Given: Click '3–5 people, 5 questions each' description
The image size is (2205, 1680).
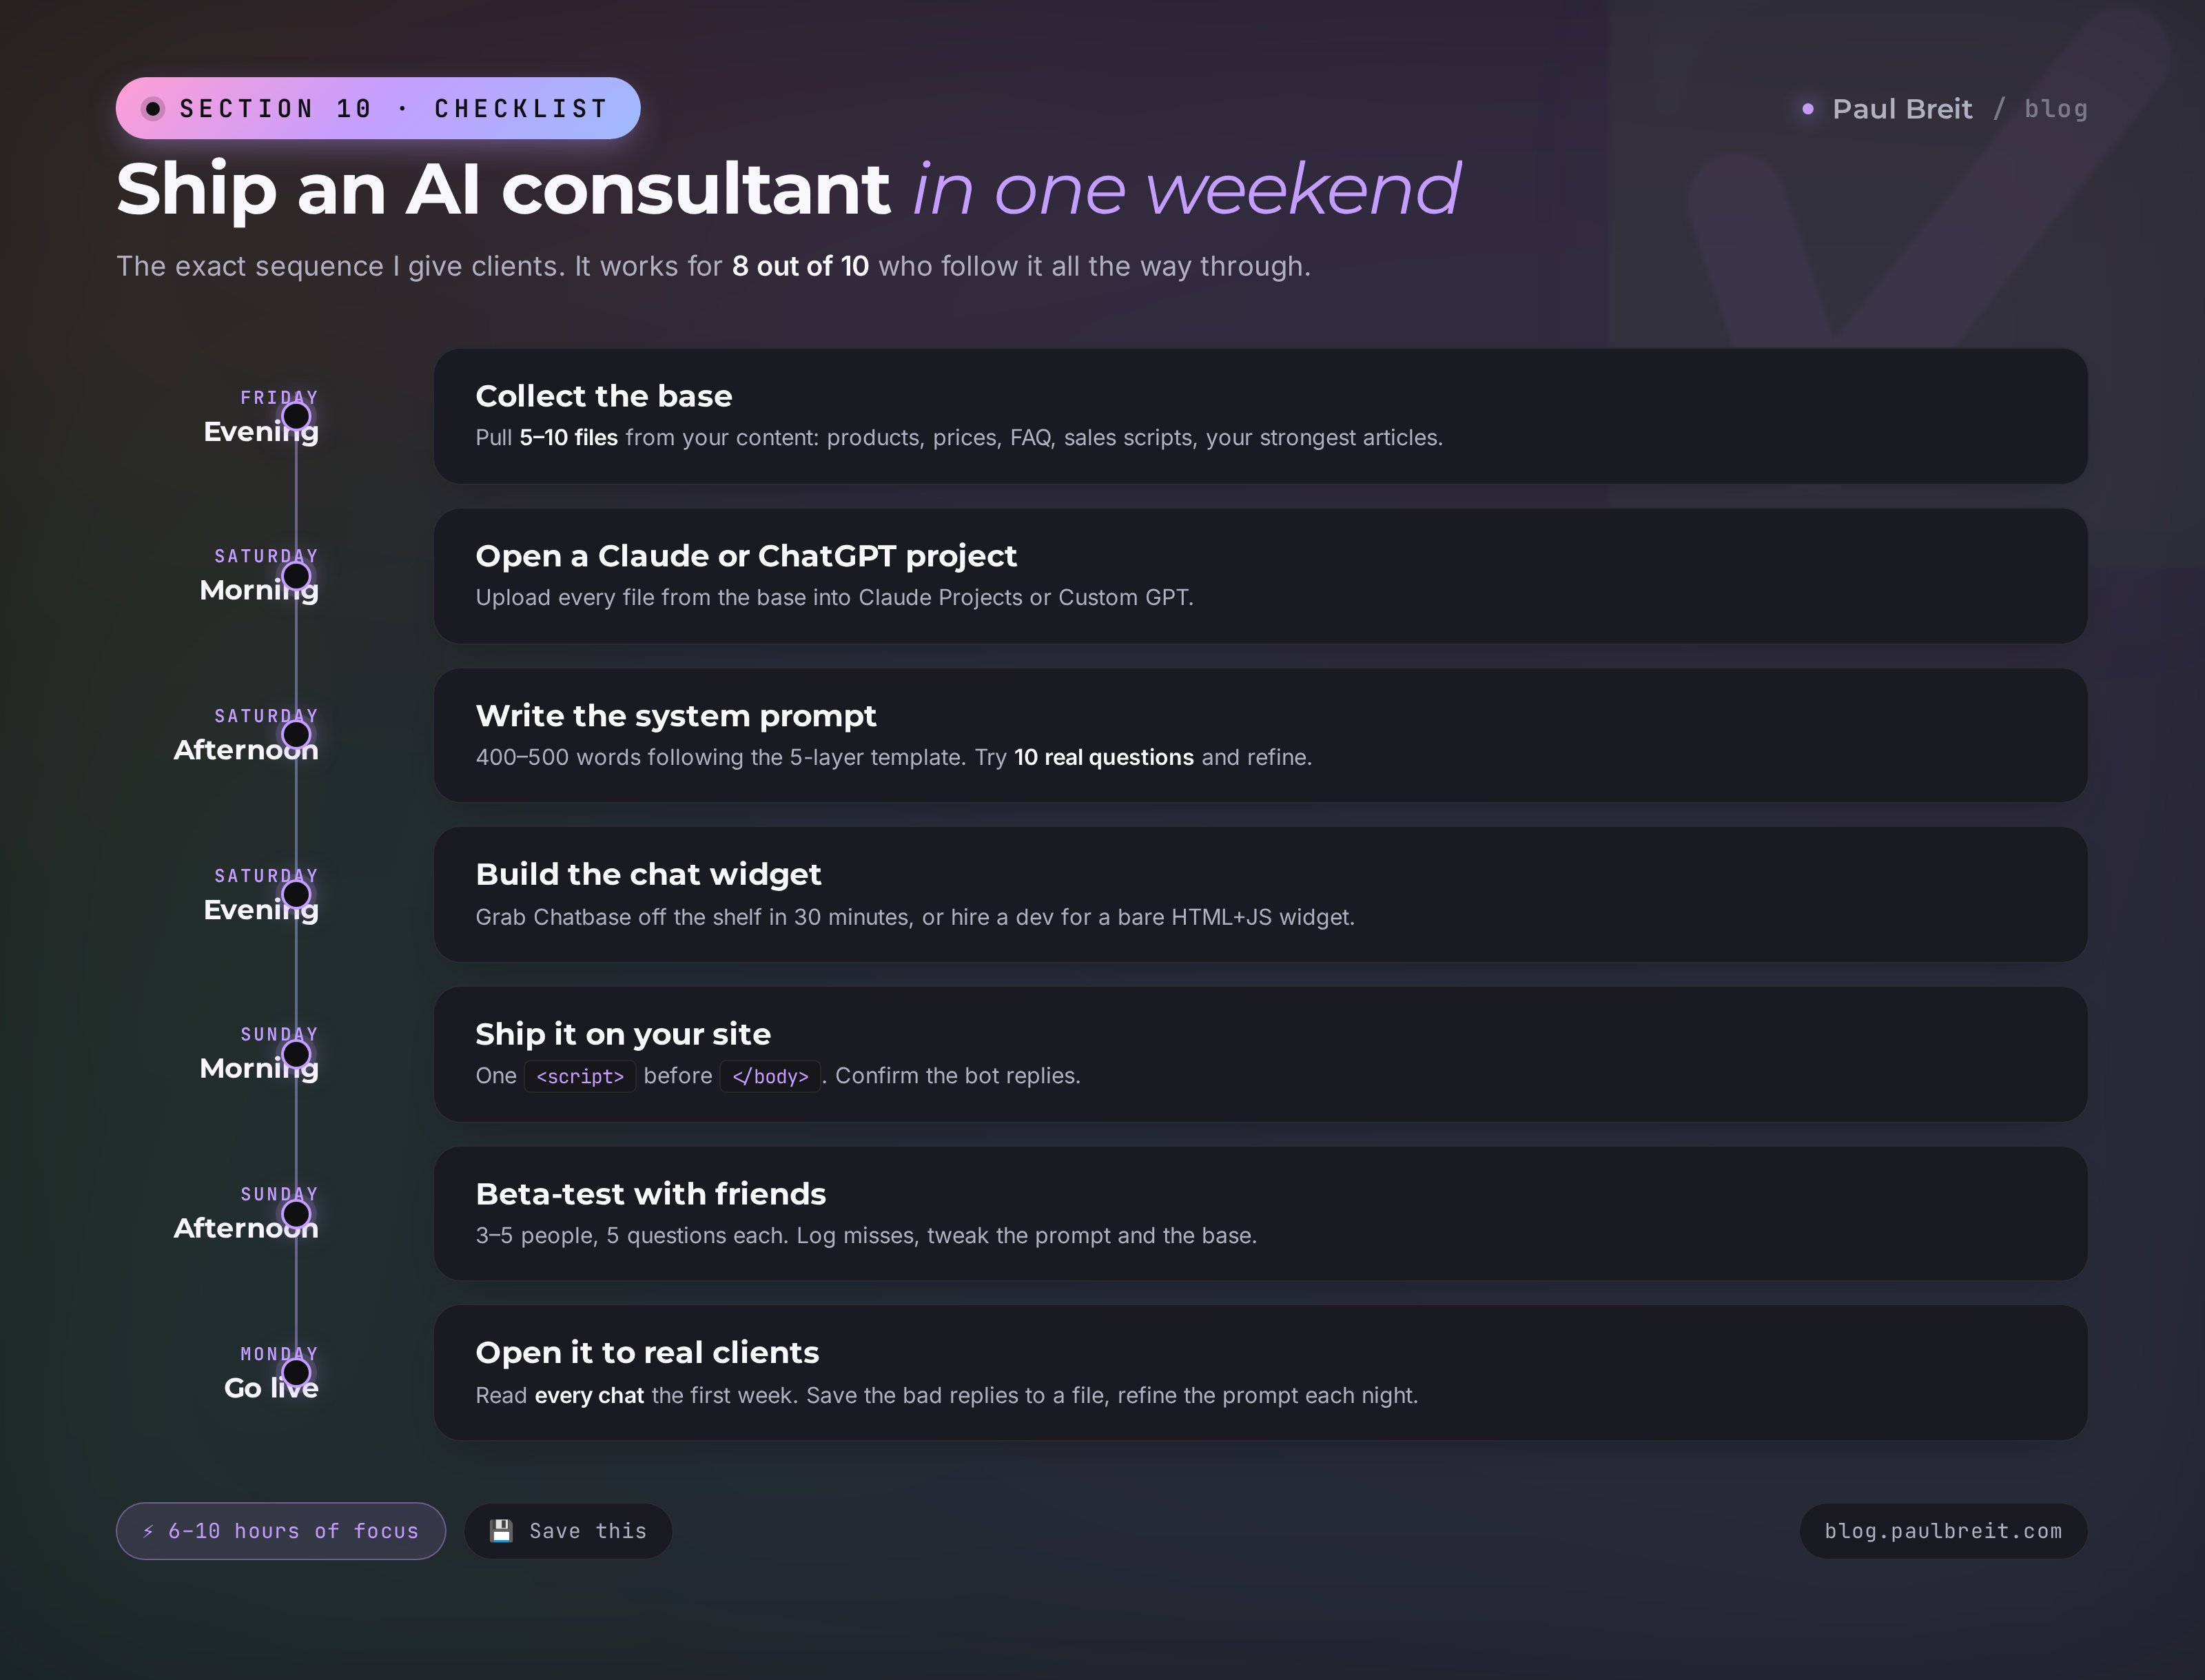Looking at the screenshot, I should point(866,1236).
